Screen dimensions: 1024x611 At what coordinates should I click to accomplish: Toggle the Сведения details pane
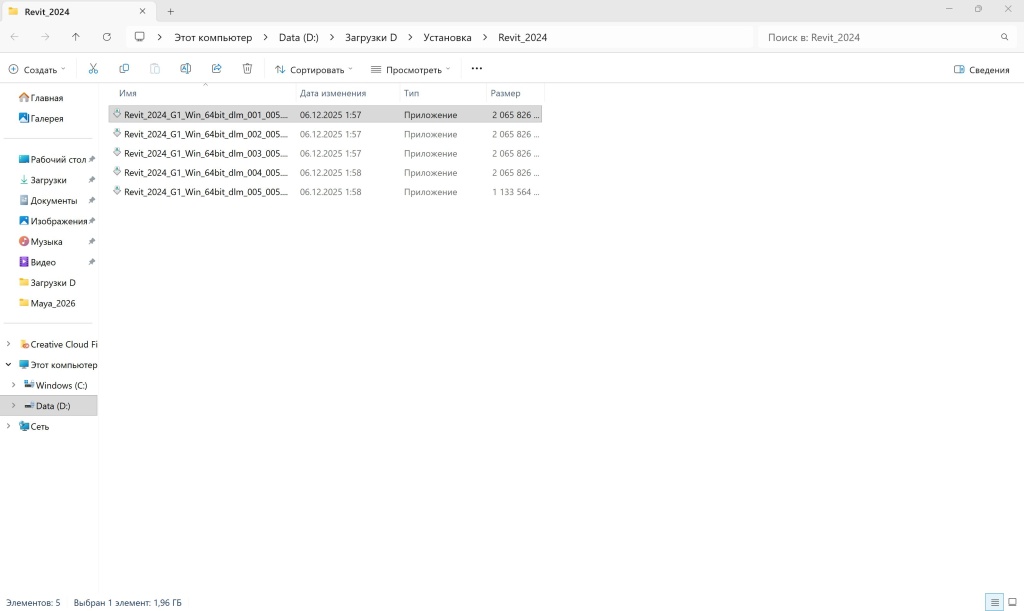(x=982, y=69)
